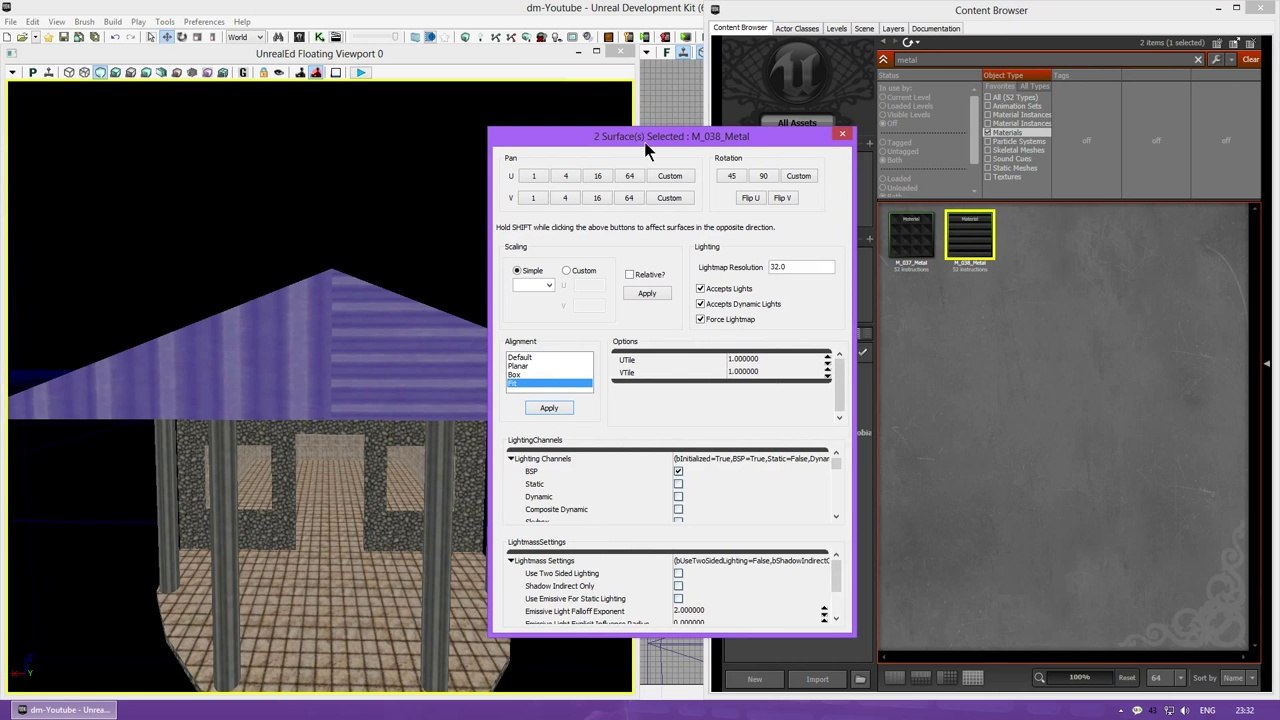
Task: Open the search wrench settings icon
Action: (1216, 60)
